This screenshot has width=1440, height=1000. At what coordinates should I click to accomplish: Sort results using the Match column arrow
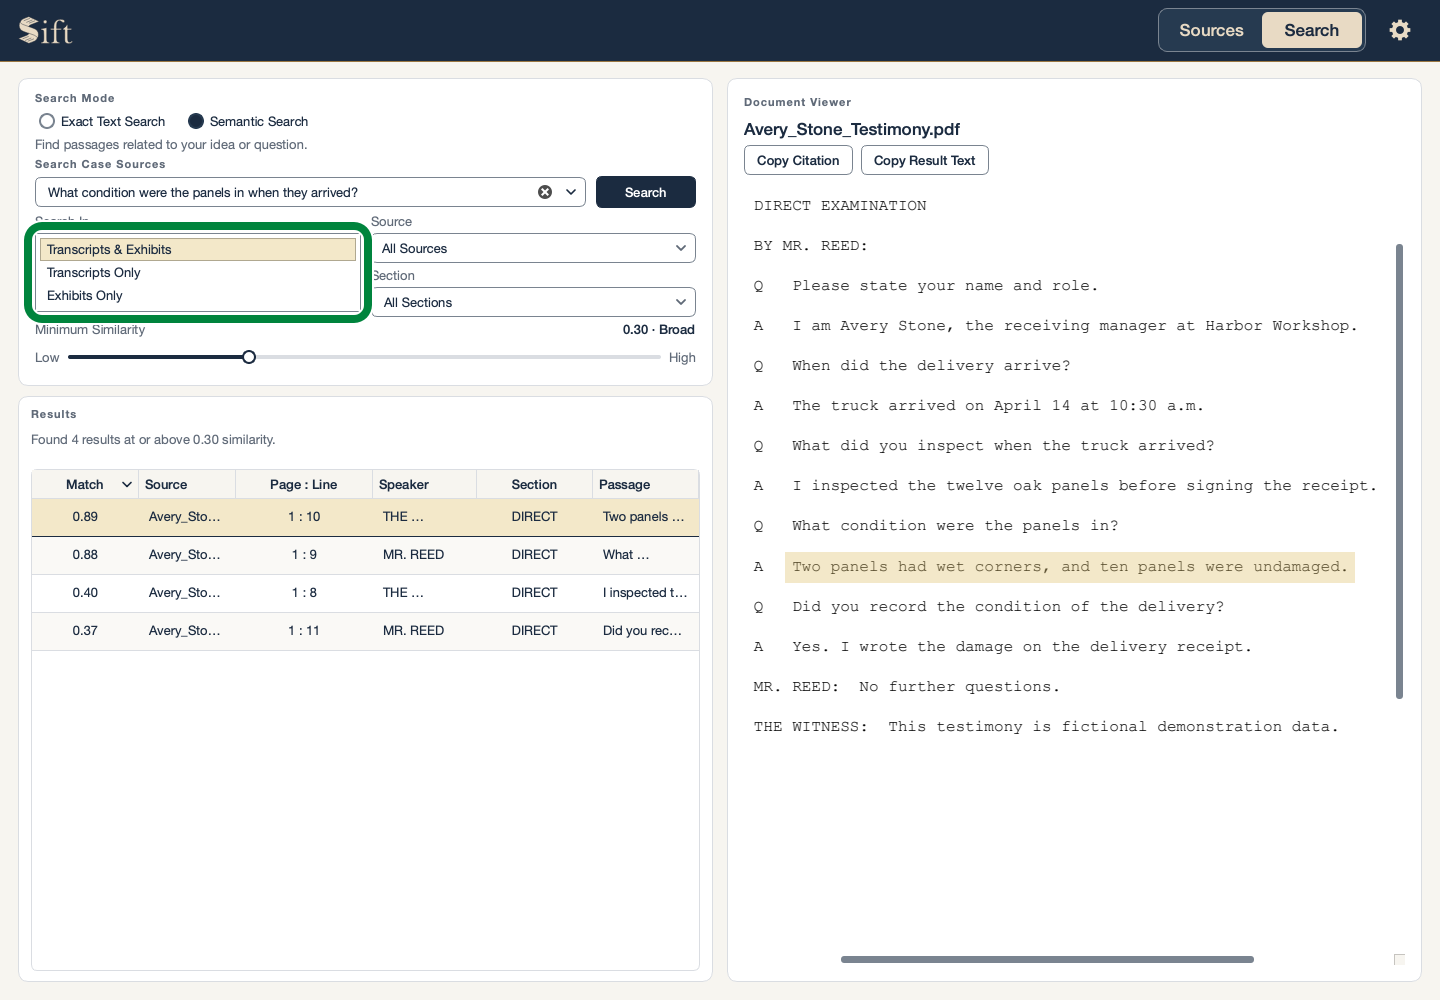[127, 485]
